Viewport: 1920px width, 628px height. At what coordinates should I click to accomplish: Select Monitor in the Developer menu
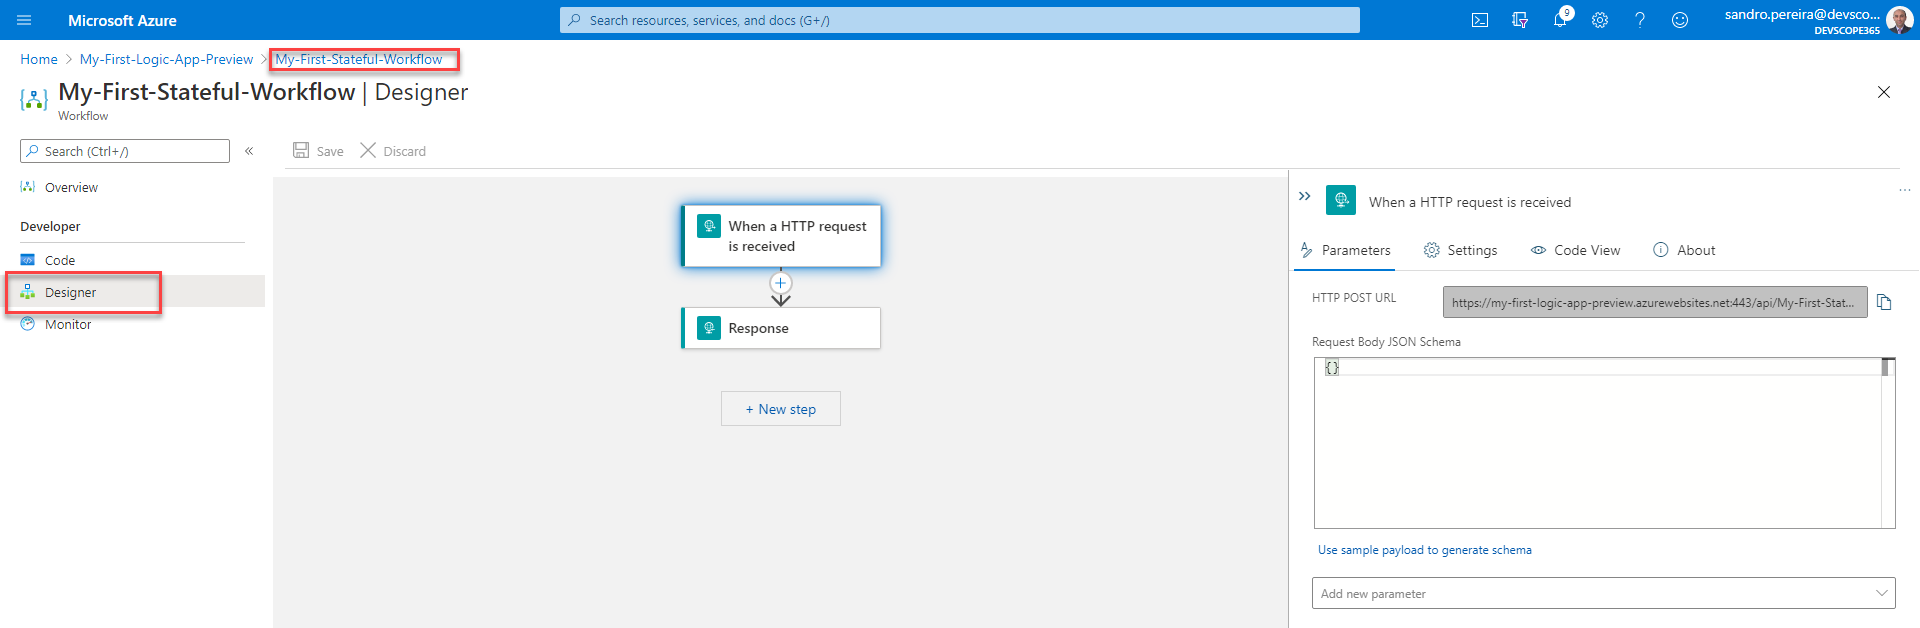coord(68,324)
